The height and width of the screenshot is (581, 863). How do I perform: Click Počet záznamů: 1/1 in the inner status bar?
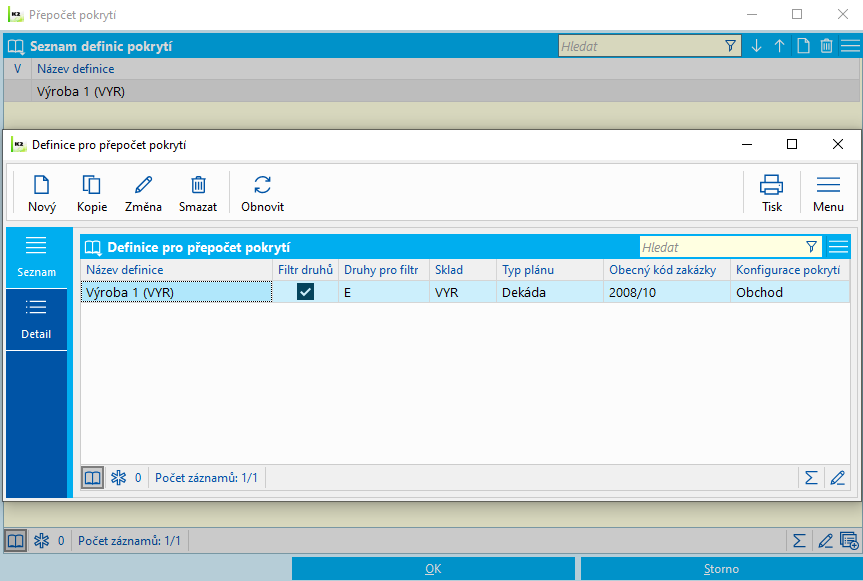pos(206,478)
